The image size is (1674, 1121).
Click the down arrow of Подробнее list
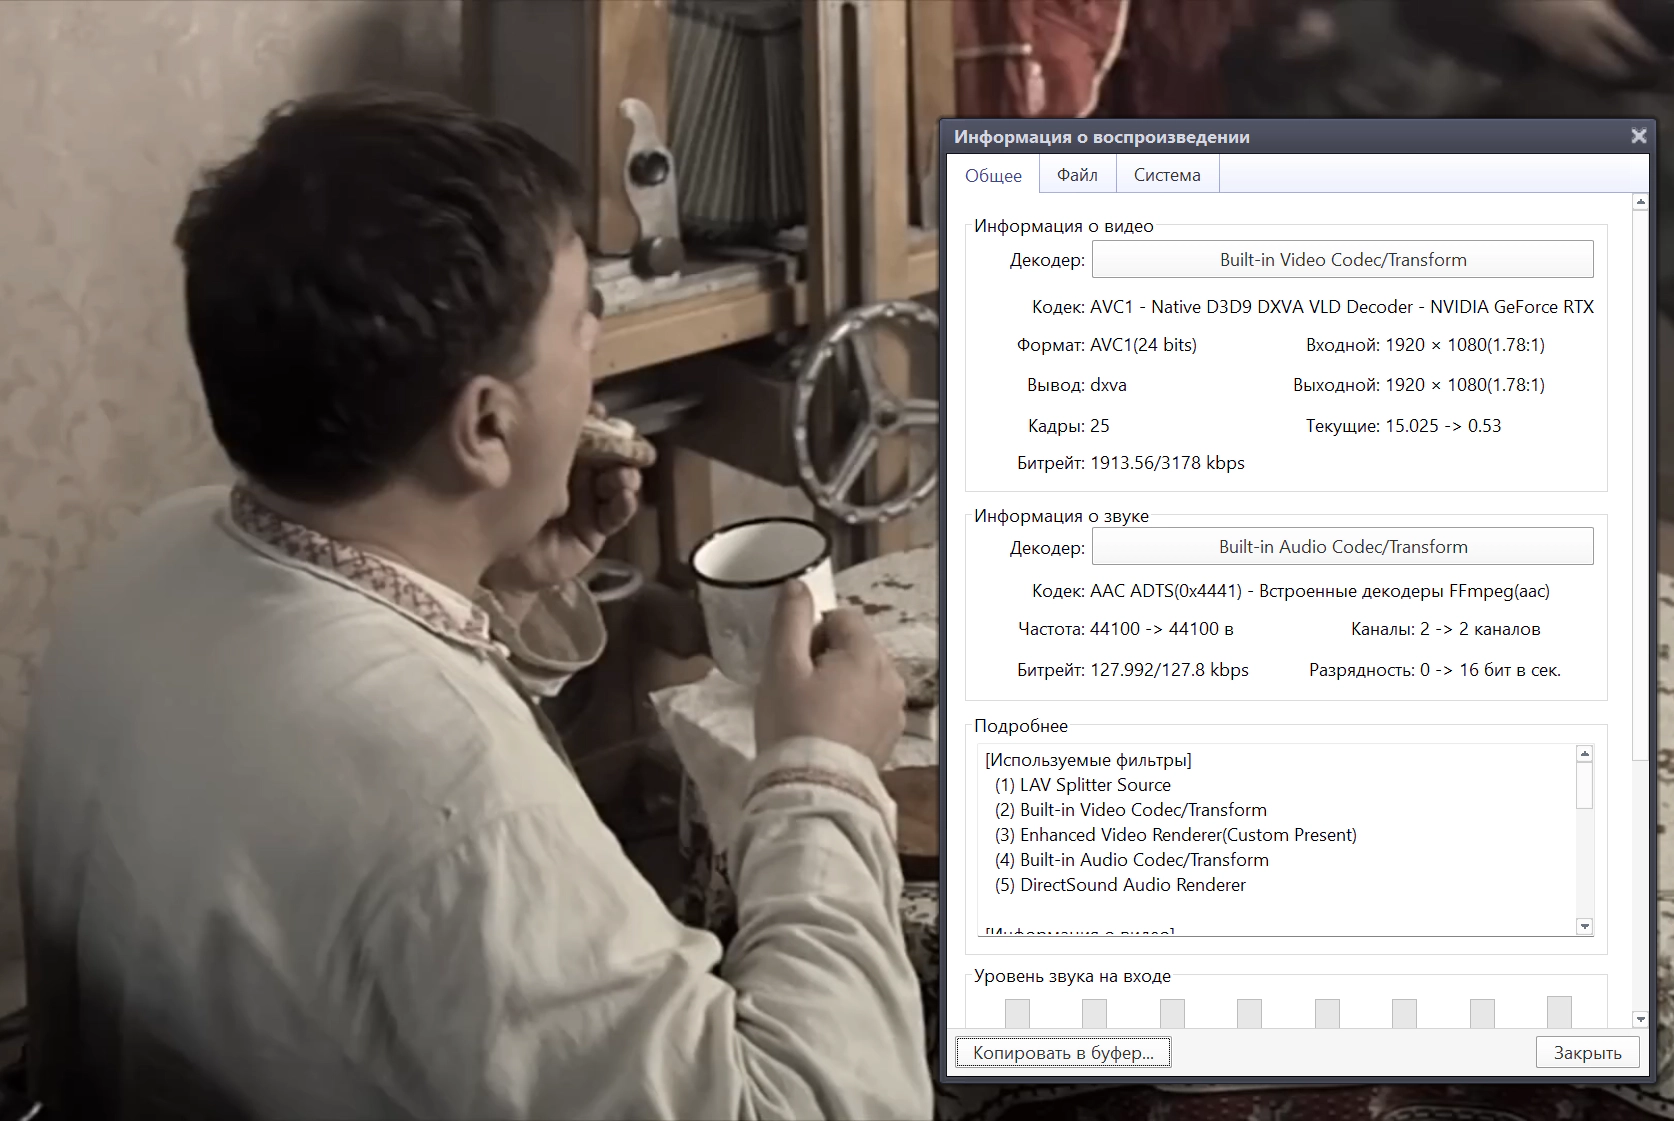tap(1584, 927)
